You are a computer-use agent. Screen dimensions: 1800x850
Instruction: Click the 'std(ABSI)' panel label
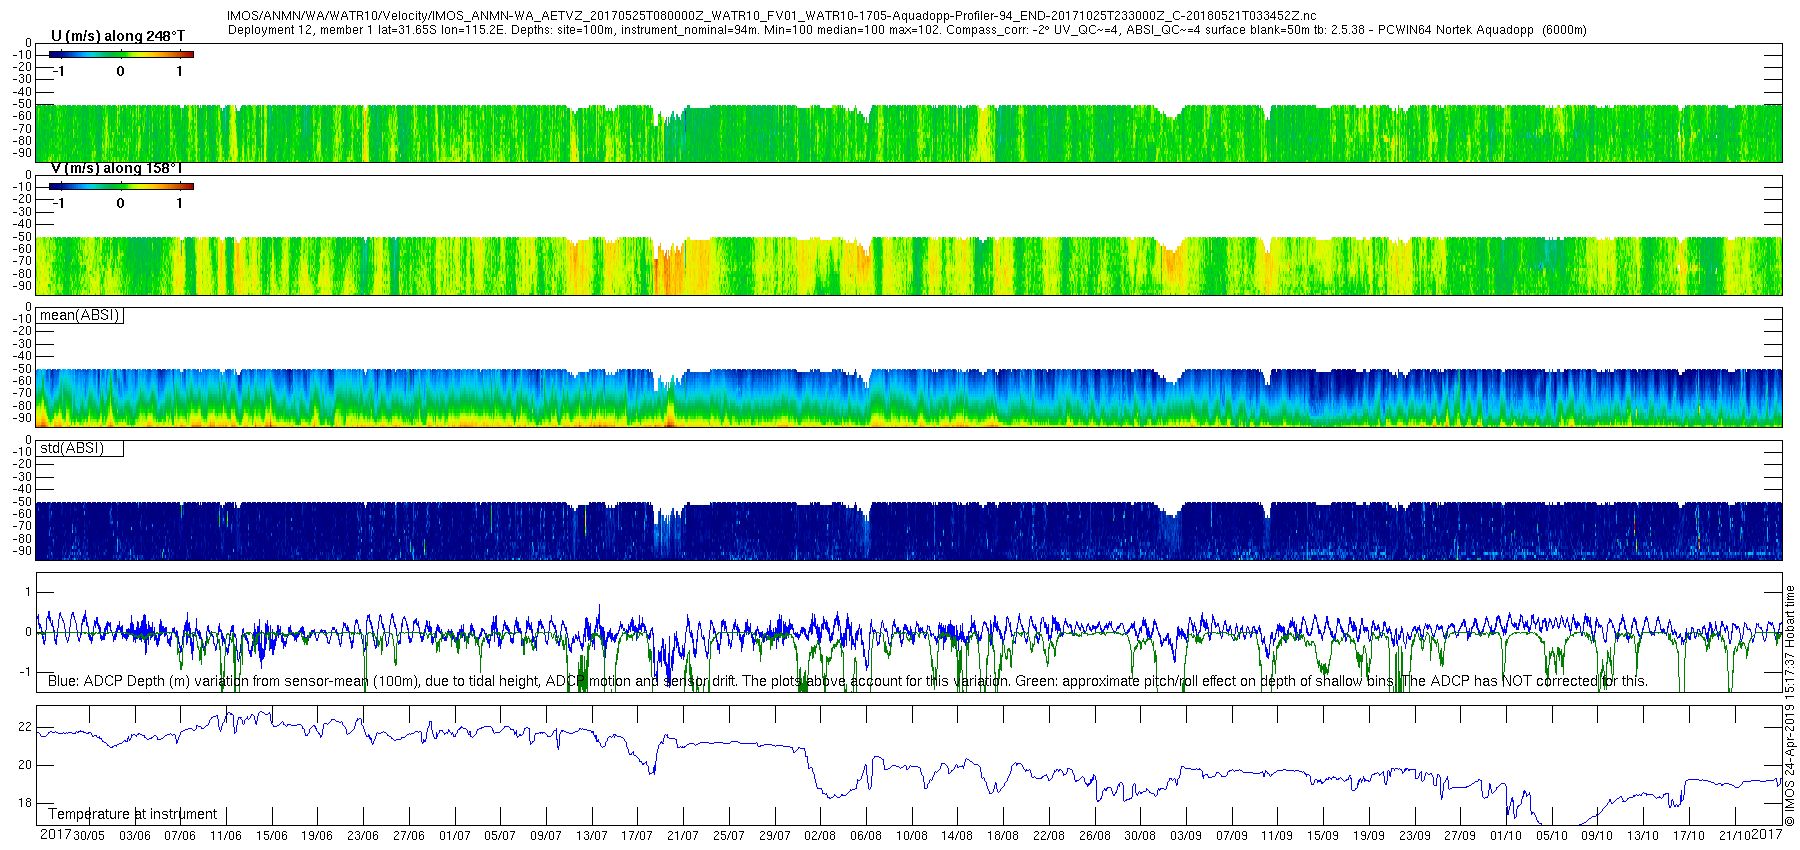click(72, 448)
